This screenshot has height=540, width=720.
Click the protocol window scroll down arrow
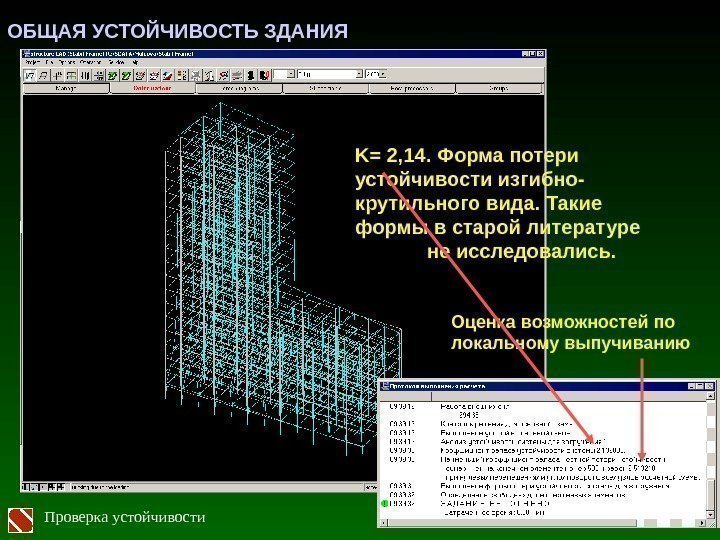[x=711, y=515]
